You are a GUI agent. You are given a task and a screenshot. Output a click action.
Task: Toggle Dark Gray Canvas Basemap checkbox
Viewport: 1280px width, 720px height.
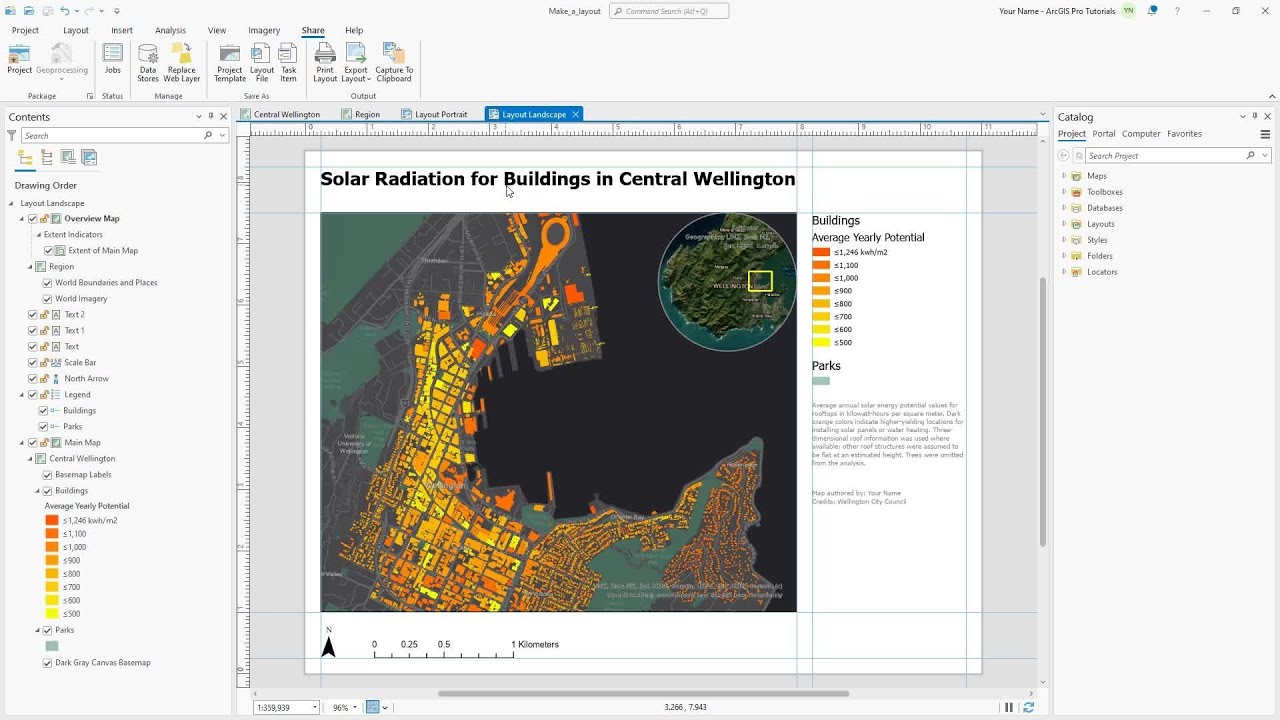point(47,663)
